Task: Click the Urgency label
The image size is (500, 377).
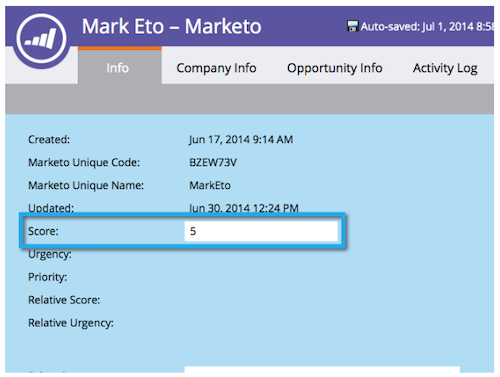Action: 50,254
